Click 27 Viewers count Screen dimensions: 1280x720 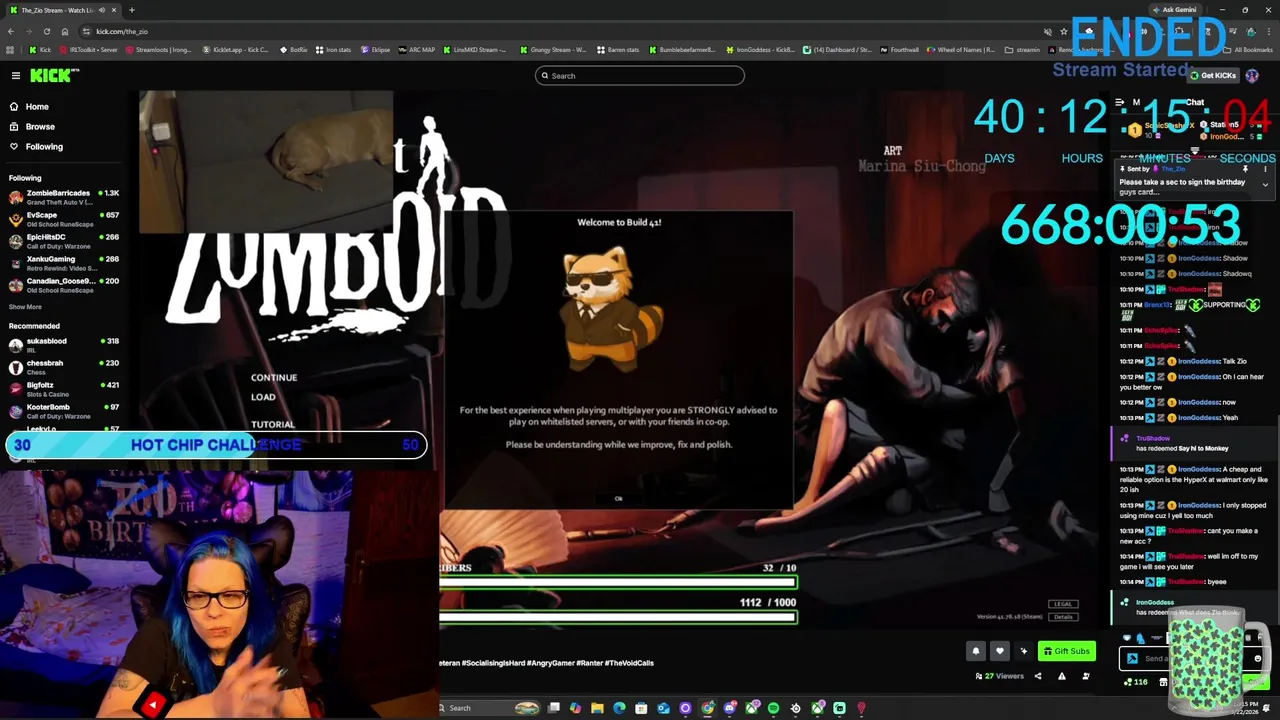1000,676
